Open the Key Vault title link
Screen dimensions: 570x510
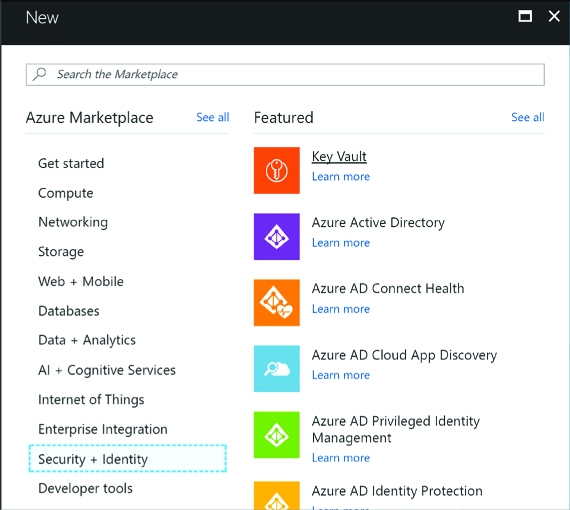339,157
